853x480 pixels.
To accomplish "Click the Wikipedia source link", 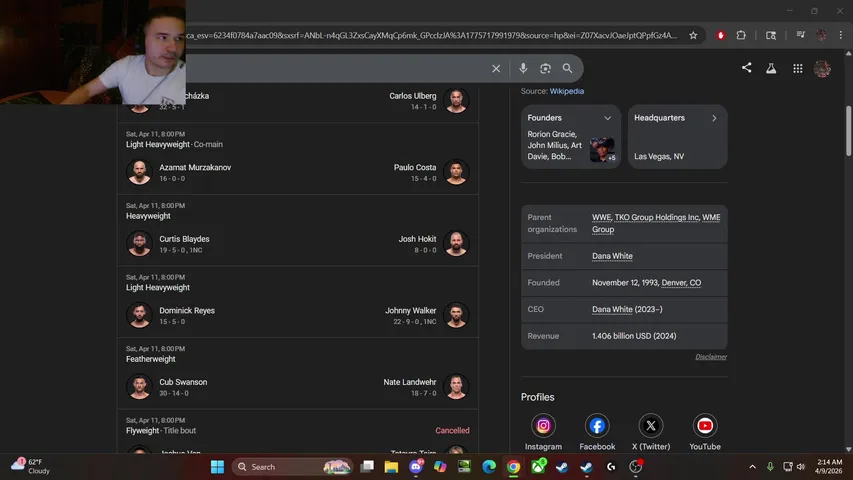I will [x=566, y=91].
